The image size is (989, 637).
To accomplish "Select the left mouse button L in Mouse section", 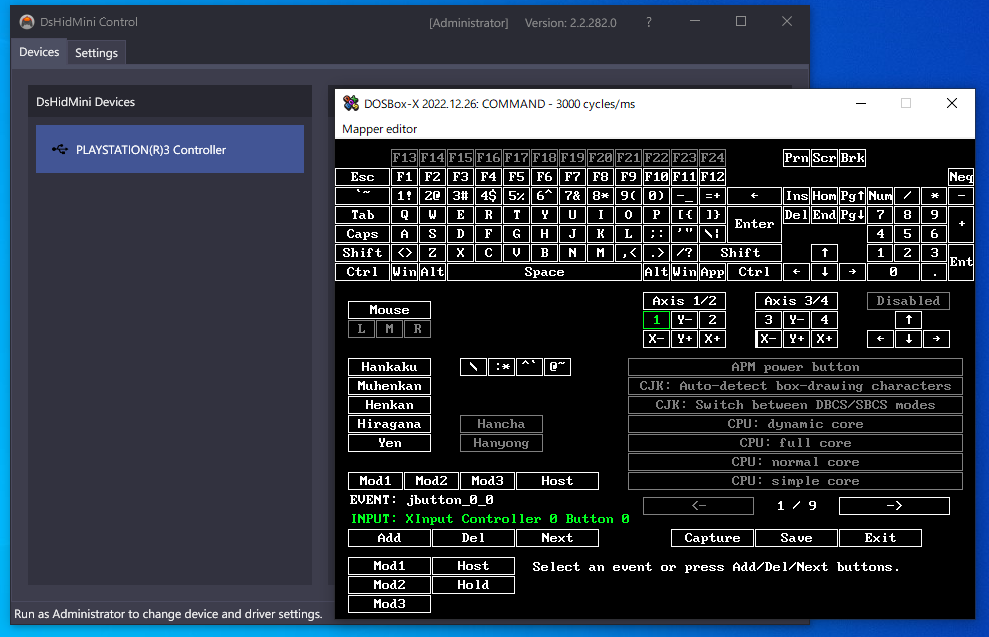I will pyautogui.click(x=360, y=328).
